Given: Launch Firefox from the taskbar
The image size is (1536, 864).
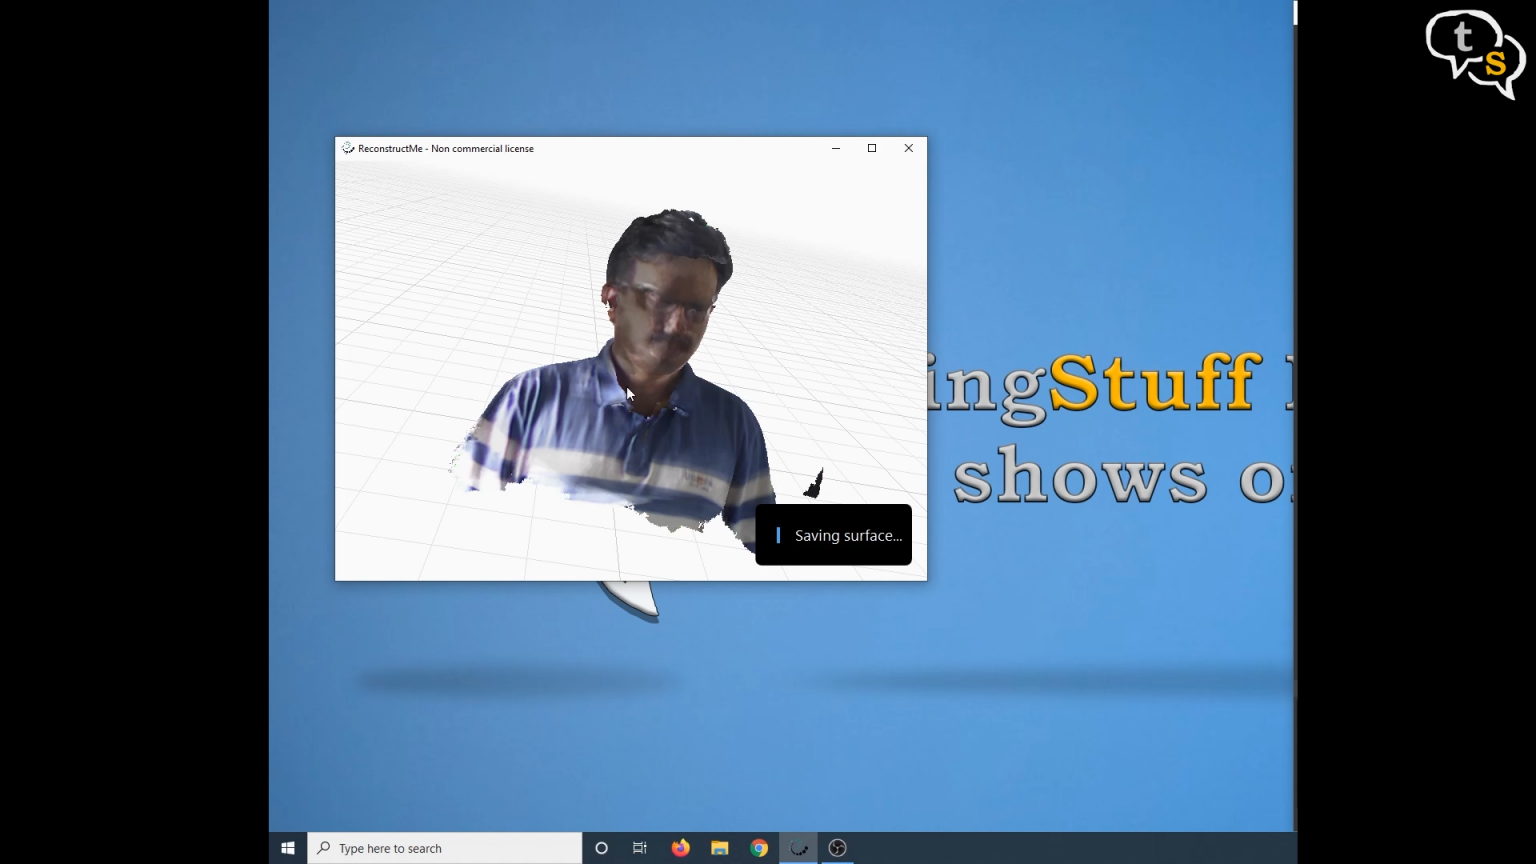Looking at the screenshot, I should (680, 848).
